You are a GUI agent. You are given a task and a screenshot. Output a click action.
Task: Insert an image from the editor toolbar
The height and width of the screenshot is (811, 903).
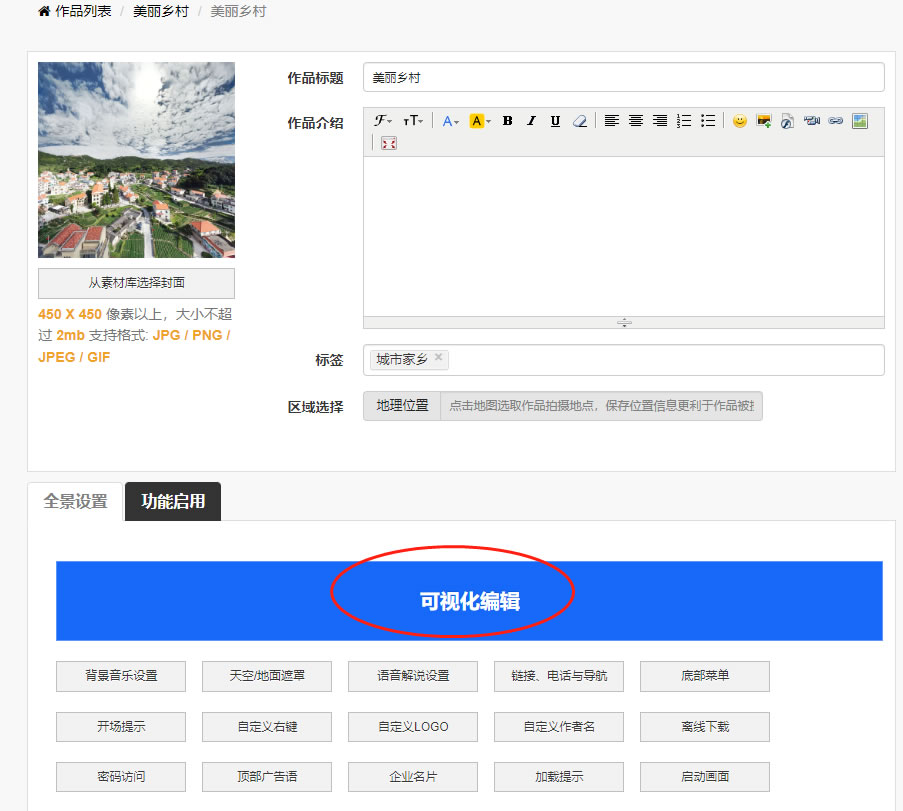pos(860,121)
